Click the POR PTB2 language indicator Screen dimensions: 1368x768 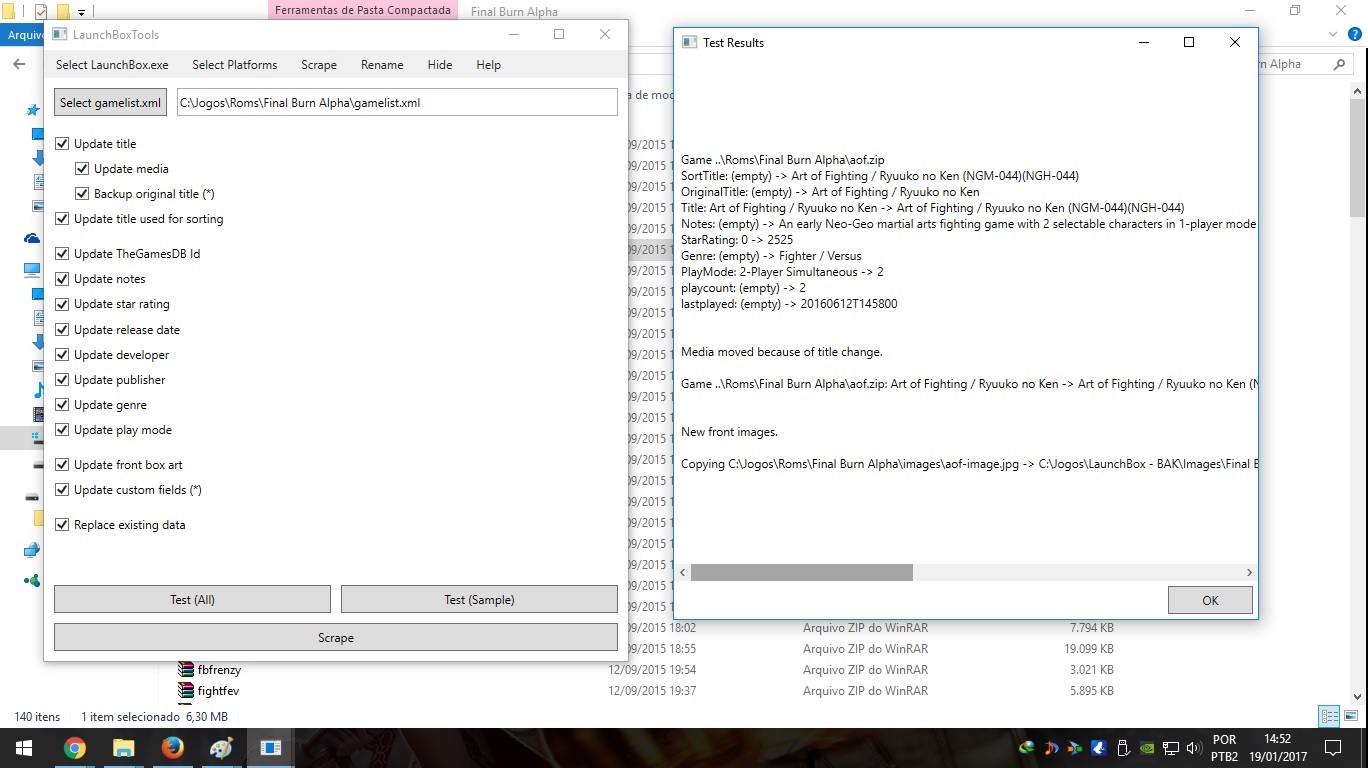[1224, 747]
